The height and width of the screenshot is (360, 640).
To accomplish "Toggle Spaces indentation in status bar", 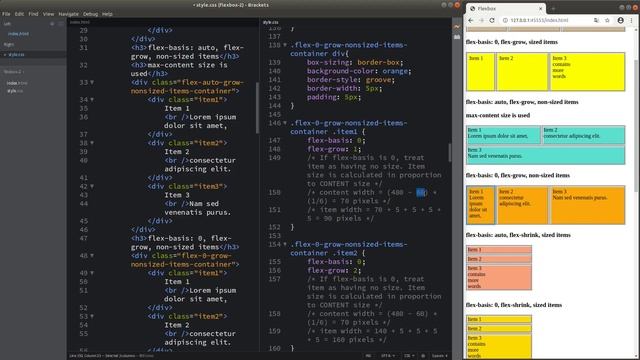I will 439,356.
